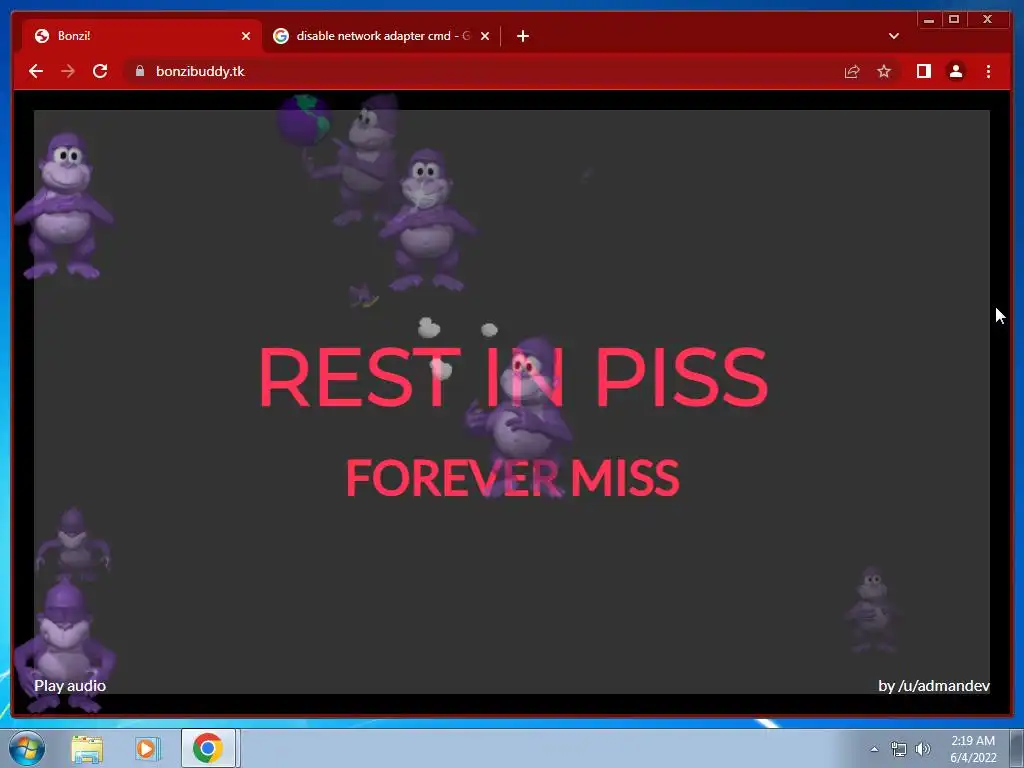The width and height of the screenshot is (1024, 768).
Task: Share this page using share icon
Action: coord(852,71)
